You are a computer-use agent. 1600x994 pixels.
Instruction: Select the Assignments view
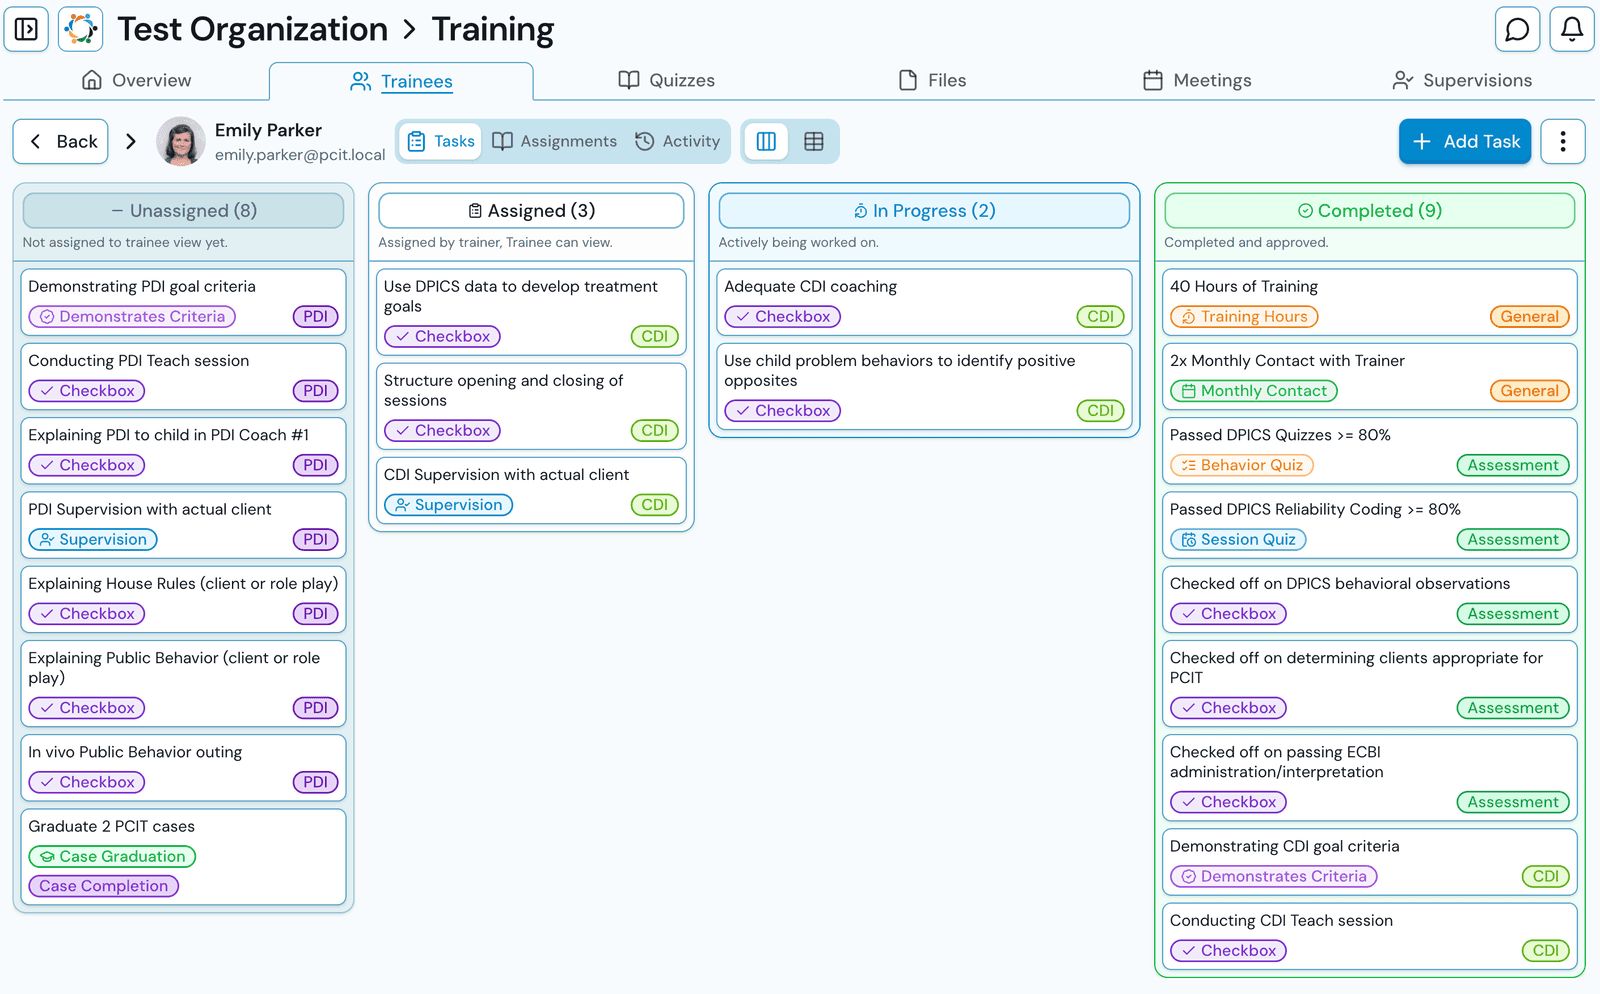(x=555, y=141)
